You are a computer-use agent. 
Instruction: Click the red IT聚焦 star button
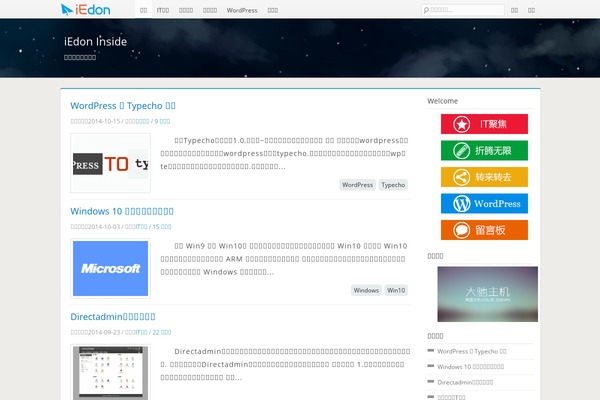click(484, 124)
